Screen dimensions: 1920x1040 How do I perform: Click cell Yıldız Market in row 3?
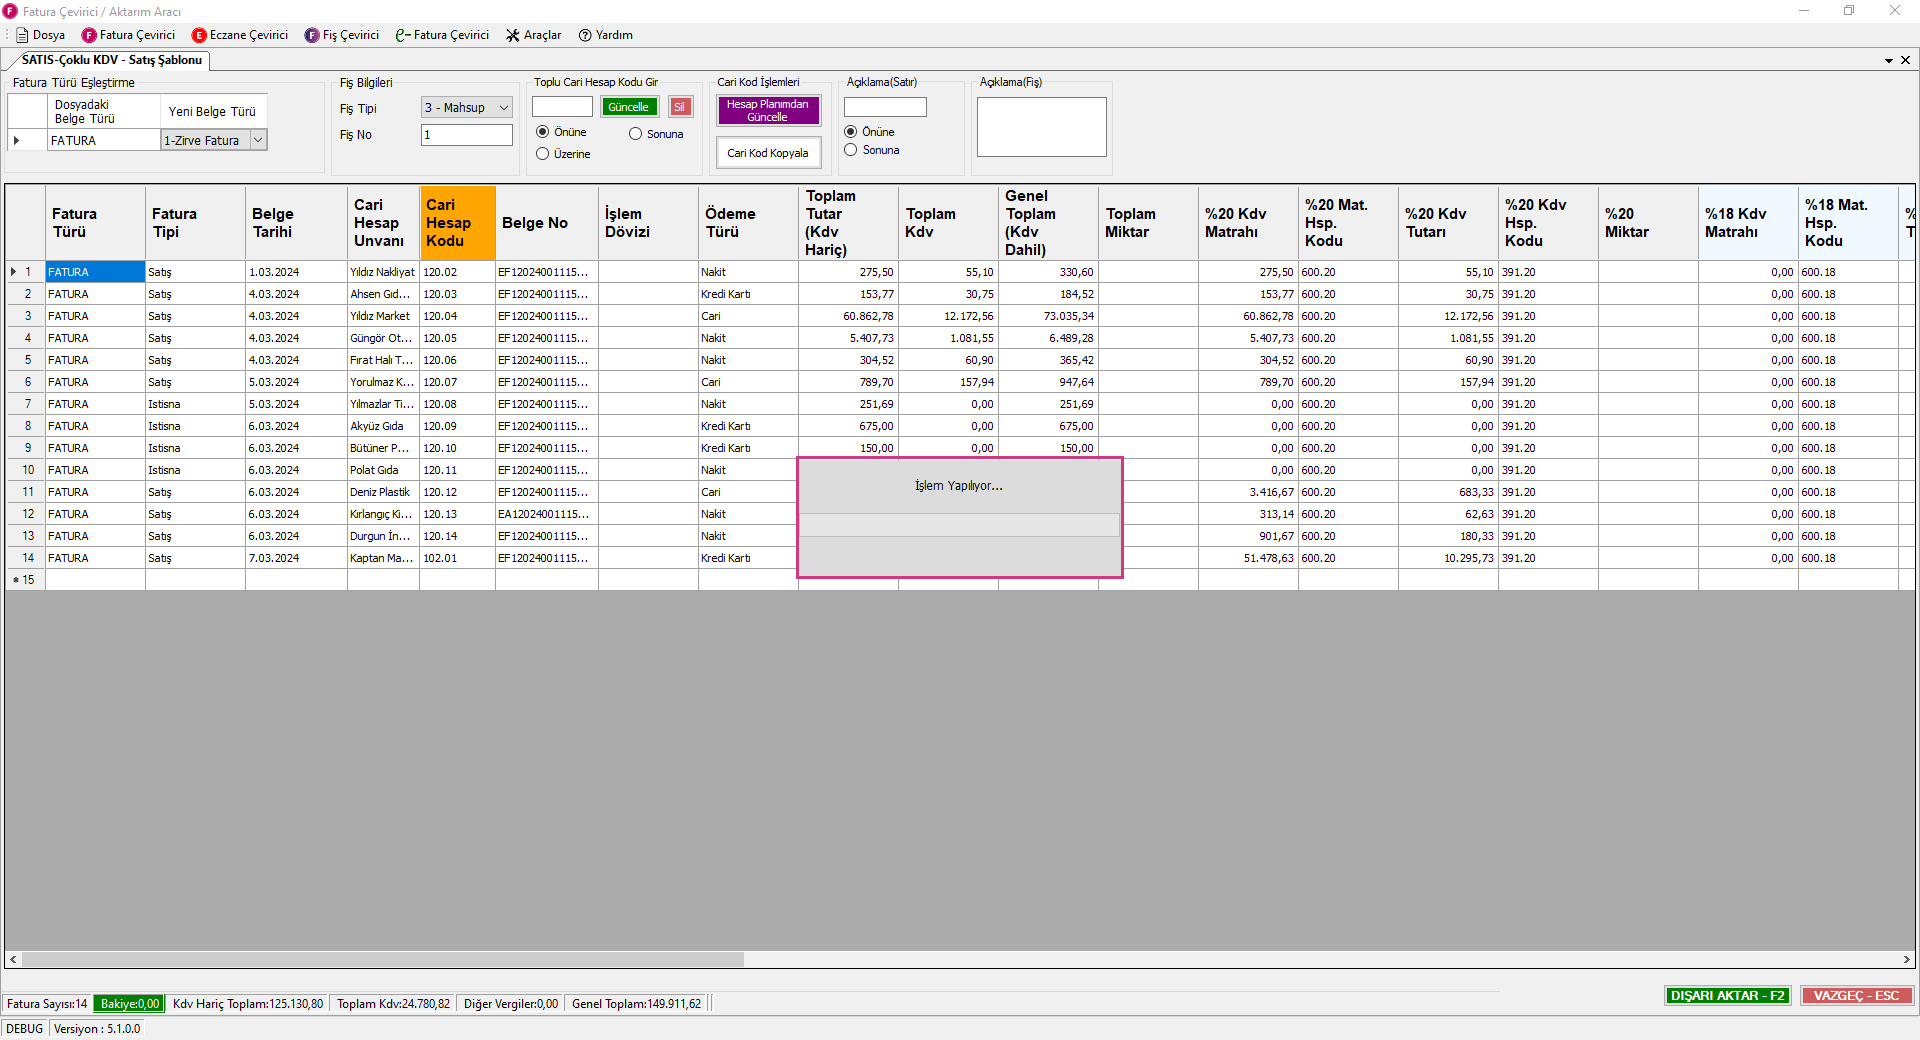pyautogui.click(x=383, y=316)
